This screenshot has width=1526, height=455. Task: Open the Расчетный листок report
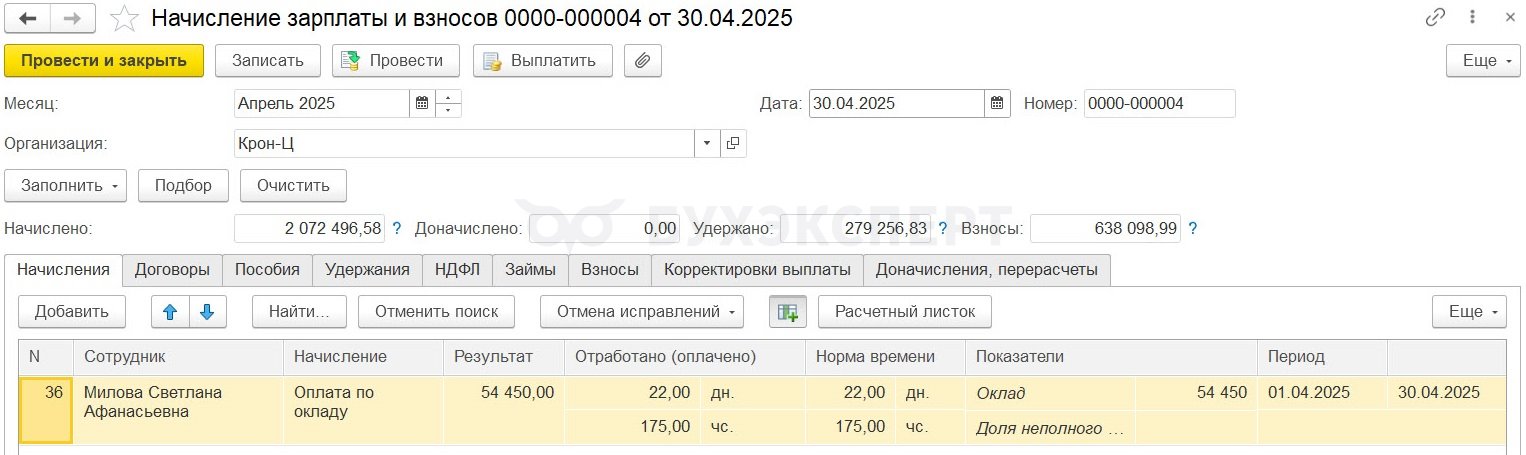click(x=905, y=311)
